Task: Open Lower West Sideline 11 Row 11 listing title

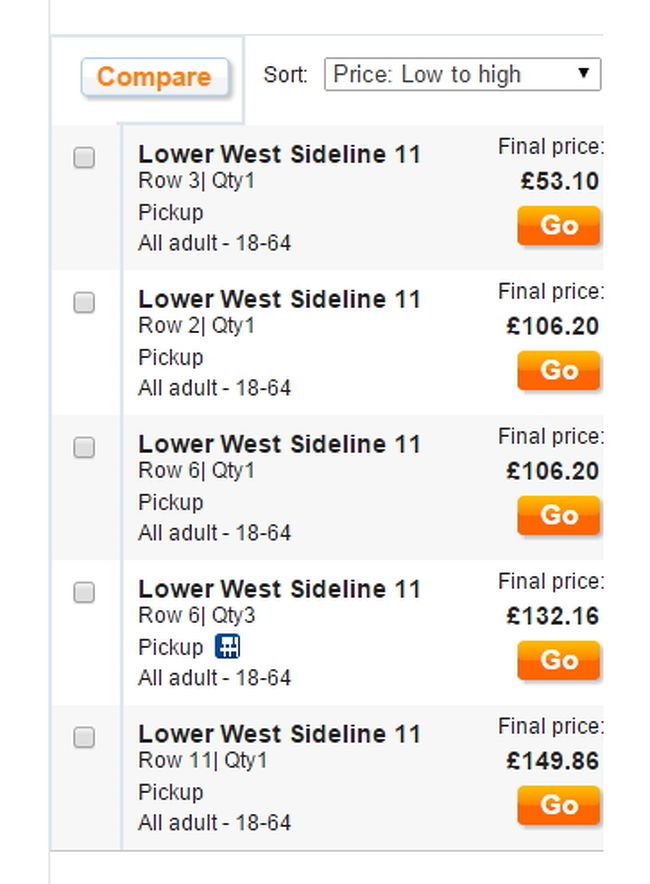Action: 280,734
